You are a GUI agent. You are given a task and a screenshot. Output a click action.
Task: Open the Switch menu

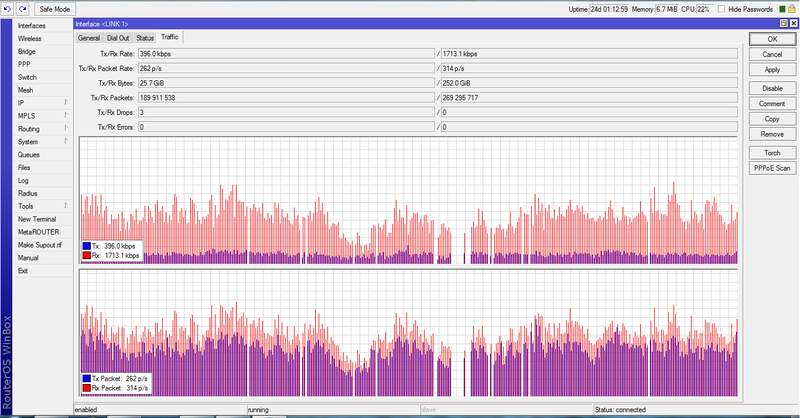tap(27, 77)
